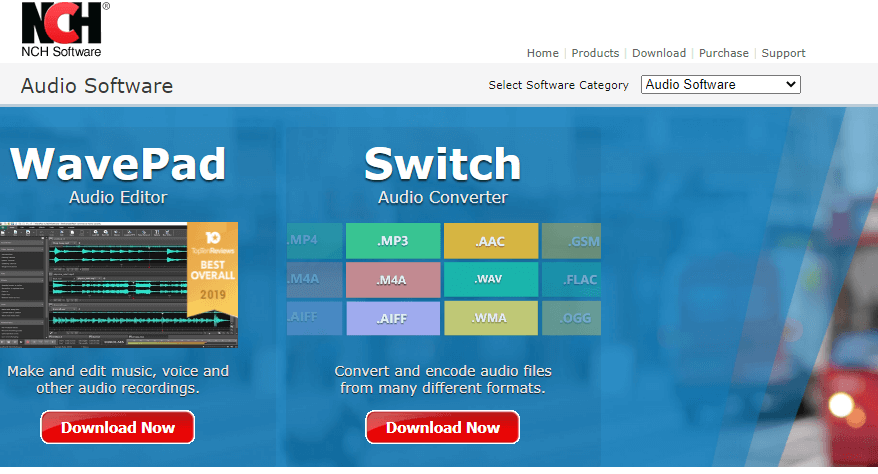Screen dimensions: 878x474
Task: Click the NCH Software logo
Action: [63, 30]
